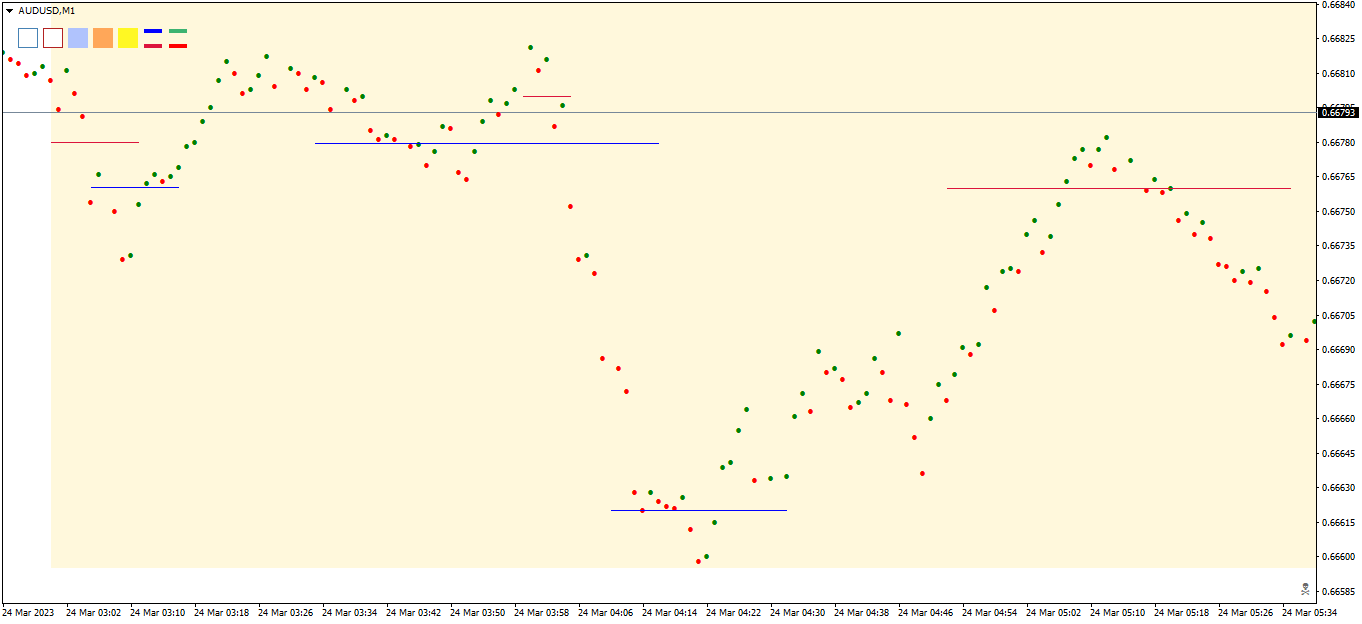The width and height of the screenshot is (1362, 624).
Task: Select the blue horizontal support line
Action: [x=699, y=510]
